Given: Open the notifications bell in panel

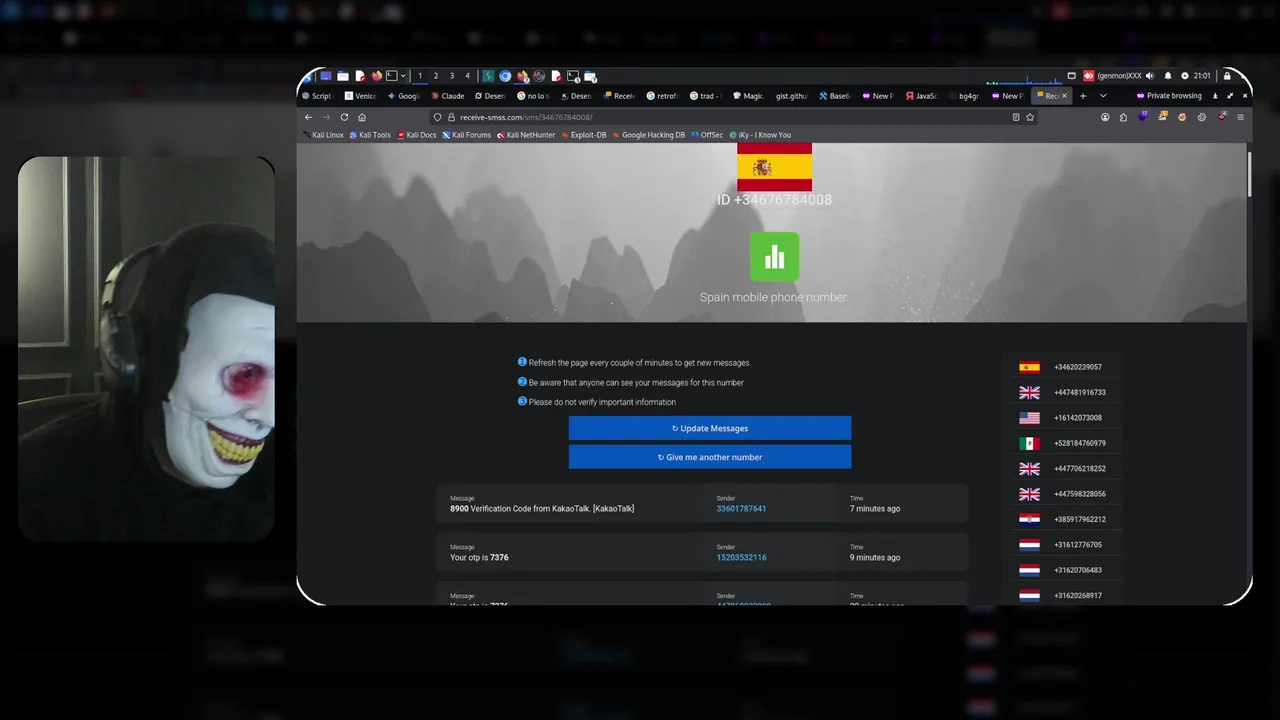Looking at the screenshot, I should pos(1168,76).
